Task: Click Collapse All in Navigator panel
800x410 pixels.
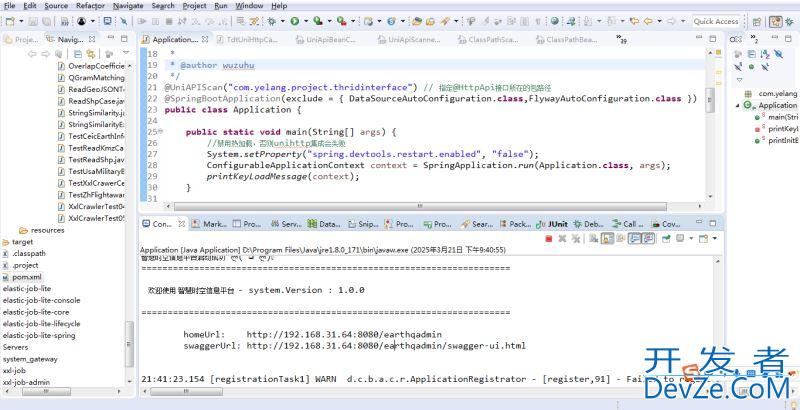Action: [x=78, y=54]
